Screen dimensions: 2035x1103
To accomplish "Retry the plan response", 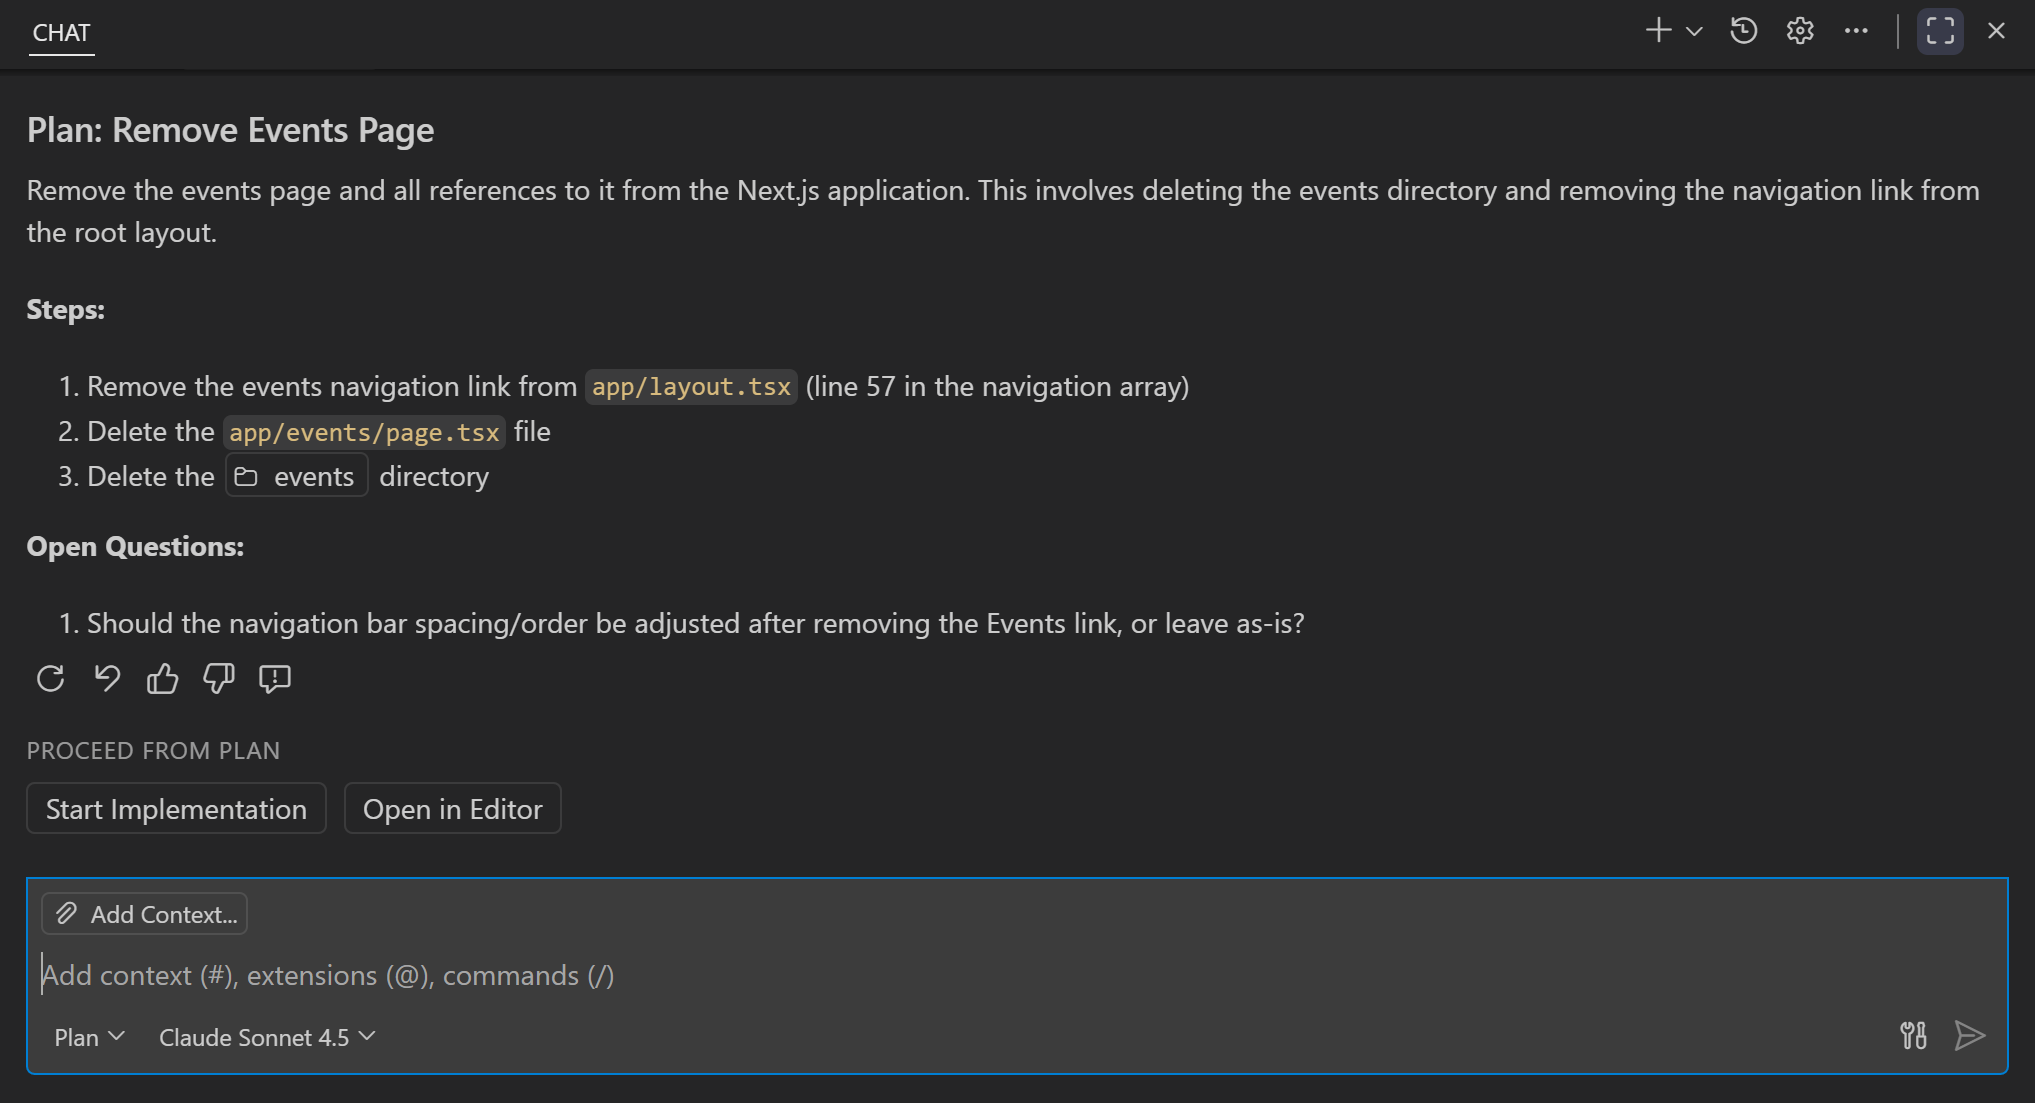I will (x=50, y=679).
